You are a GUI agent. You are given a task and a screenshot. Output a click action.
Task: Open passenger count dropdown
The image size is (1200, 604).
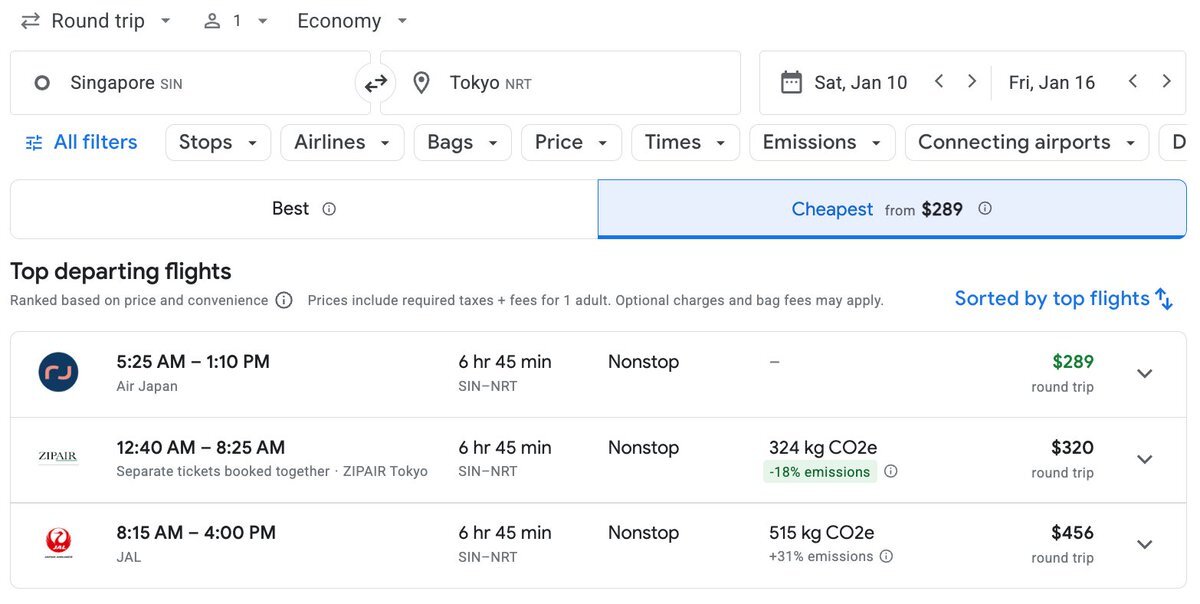point(237,21)
